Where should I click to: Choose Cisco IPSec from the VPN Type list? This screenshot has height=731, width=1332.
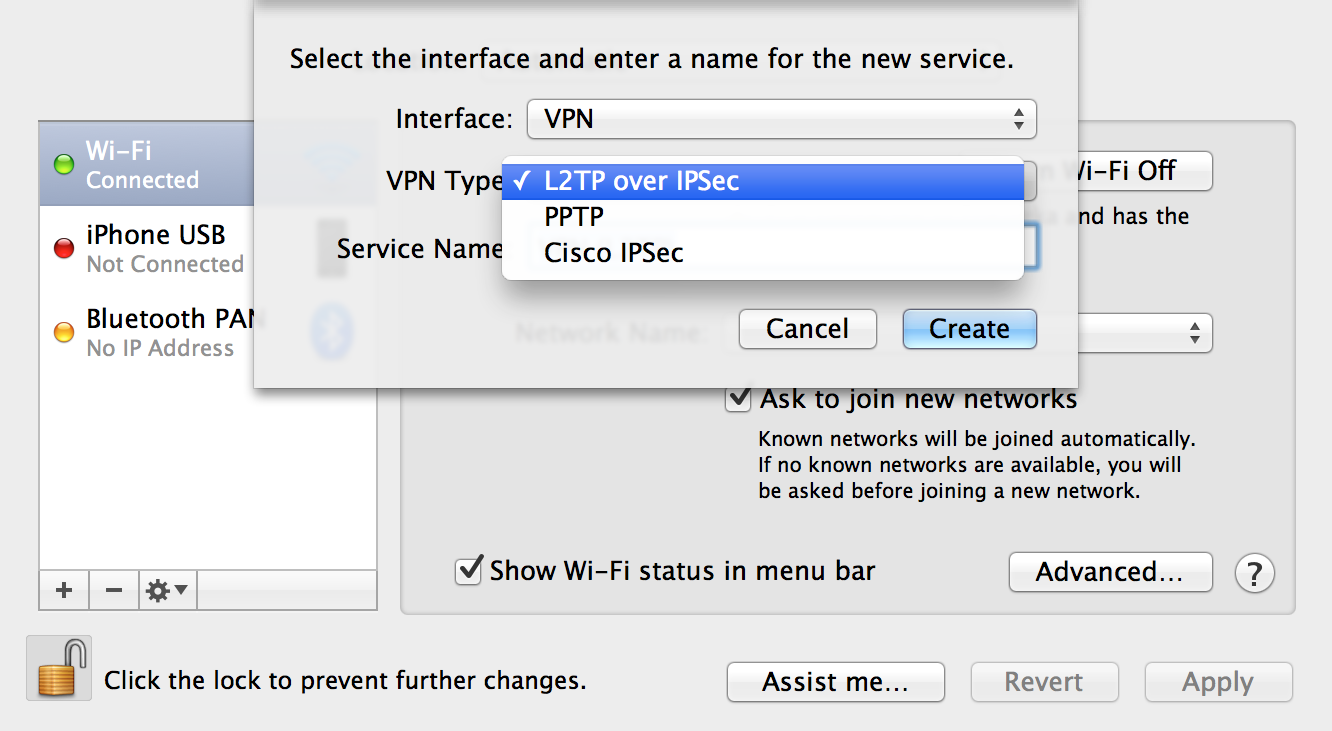613,252
